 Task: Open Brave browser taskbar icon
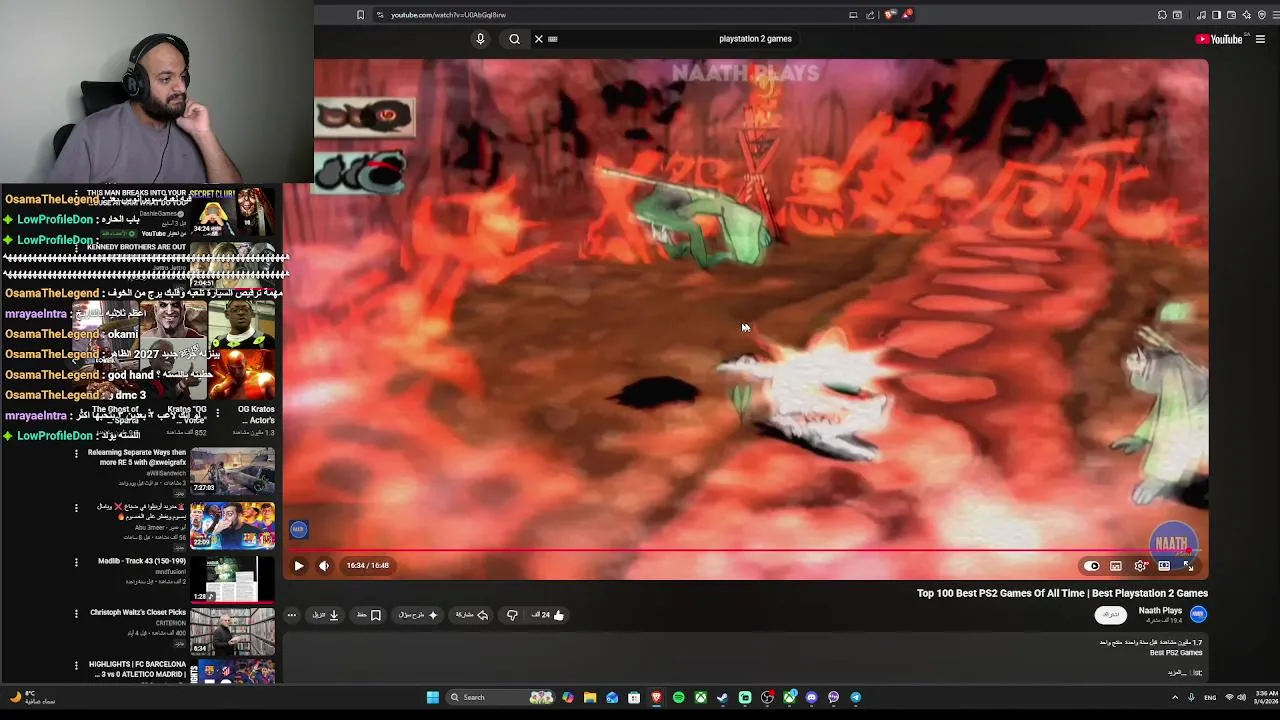[x=657, y=697]
